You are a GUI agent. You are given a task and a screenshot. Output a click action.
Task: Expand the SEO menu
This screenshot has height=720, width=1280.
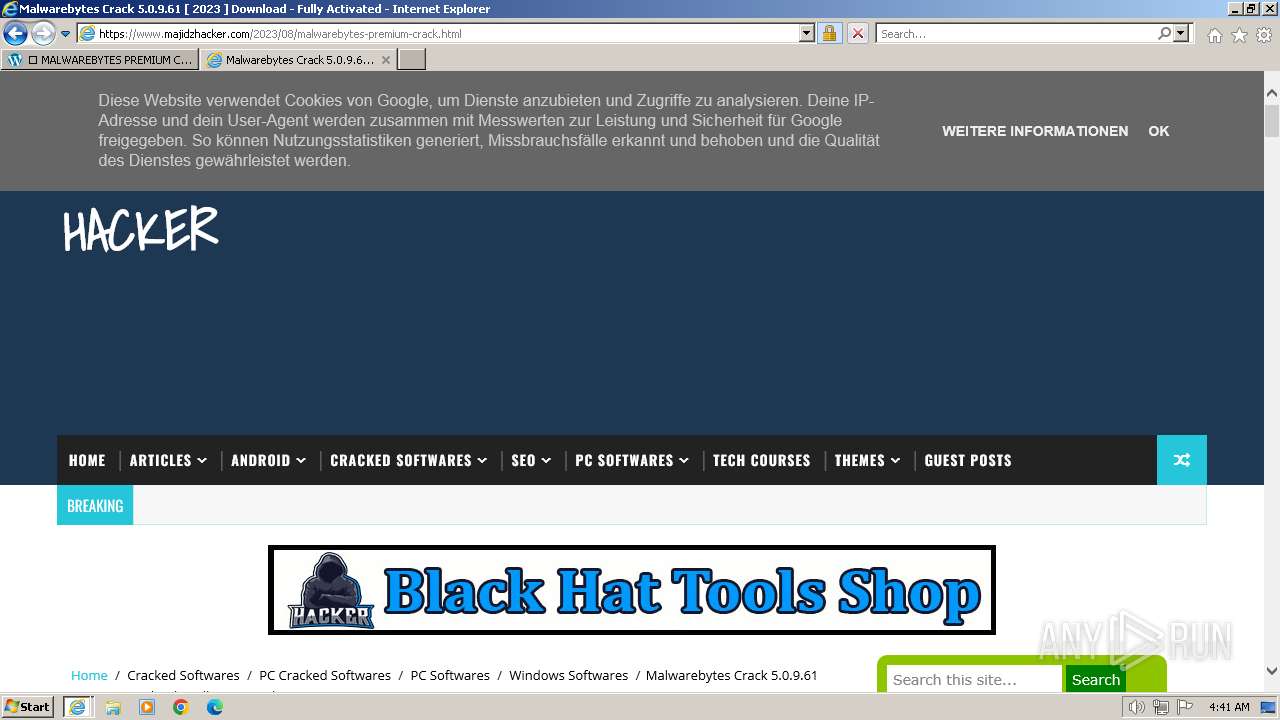531,460
